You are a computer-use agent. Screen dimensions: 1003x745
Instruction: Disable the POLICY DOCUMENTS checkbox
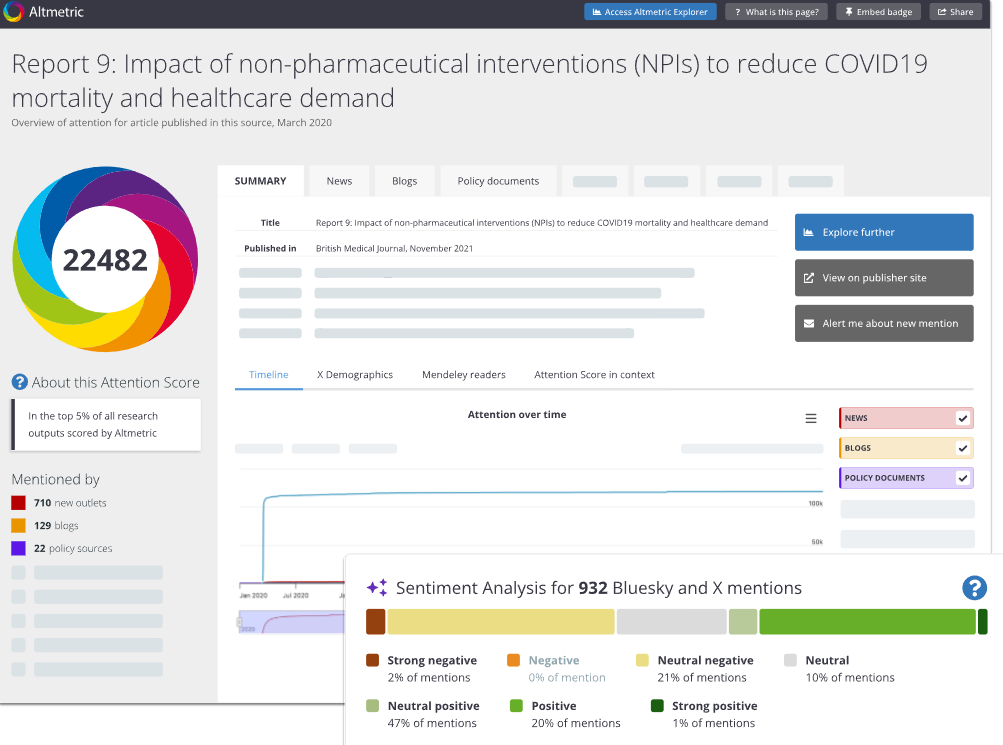coord(963,478)
